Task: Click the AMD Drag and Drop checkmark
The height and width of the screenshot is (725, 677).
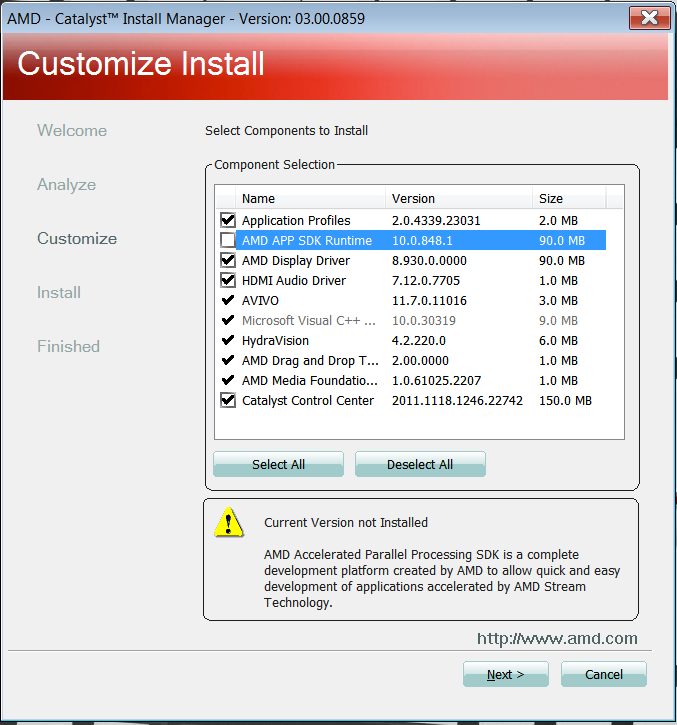Action: [228, 360]
